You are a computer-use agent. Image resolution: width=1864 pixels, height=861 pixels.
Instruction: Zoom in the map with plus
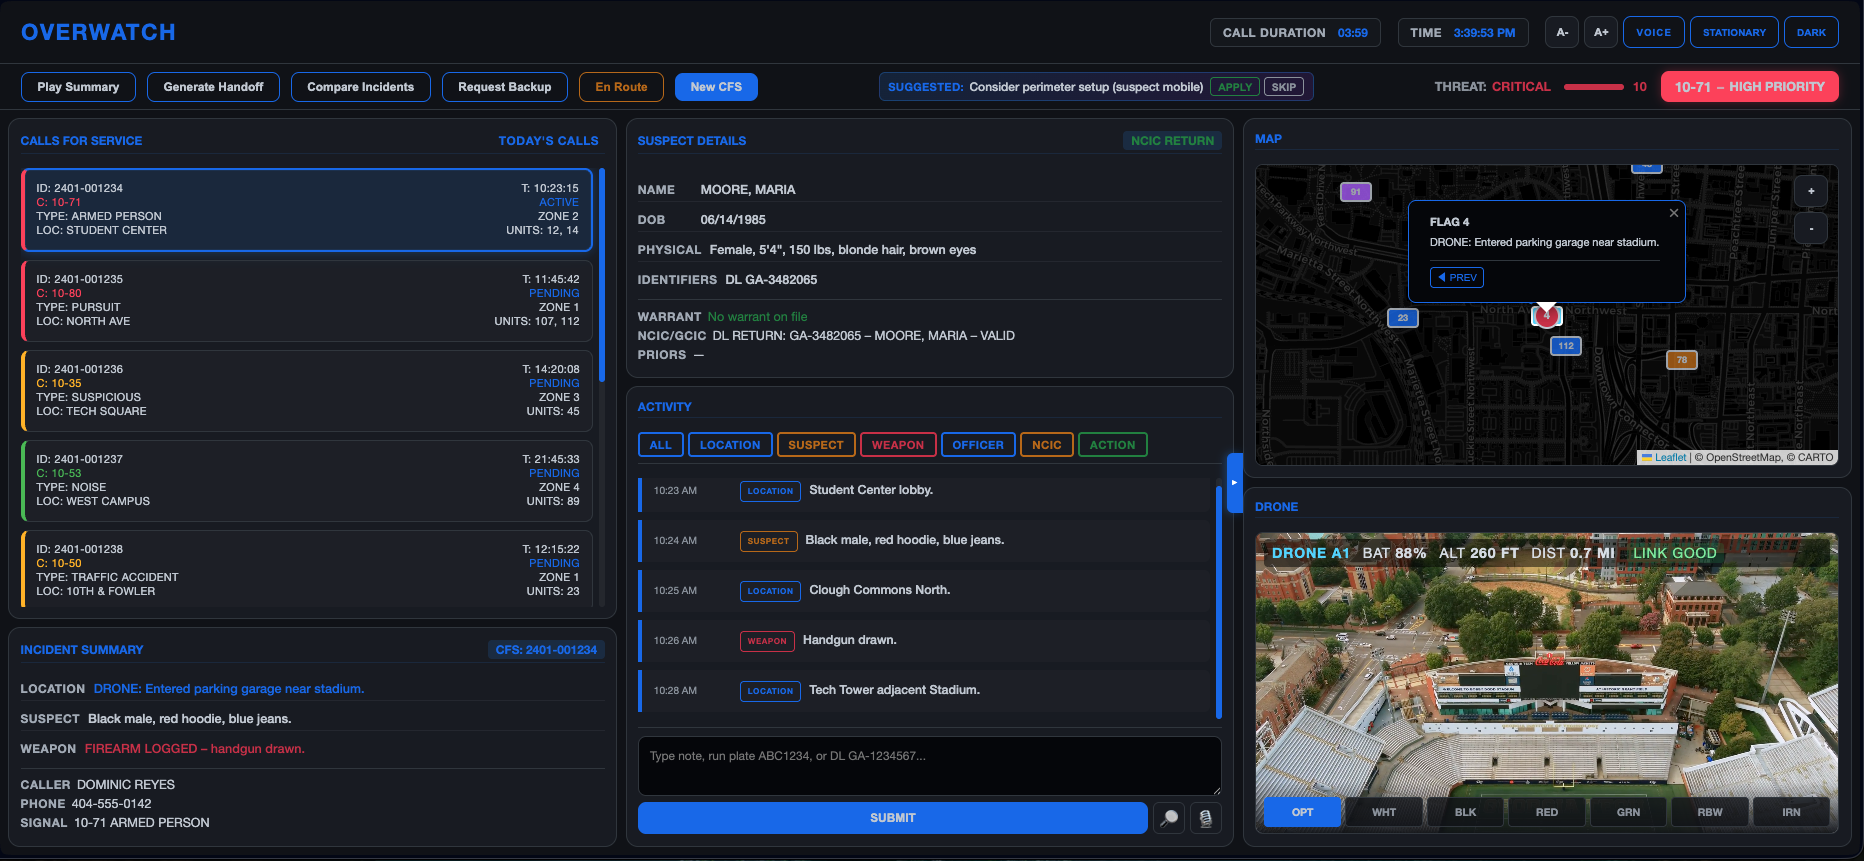pos(1811,191)
